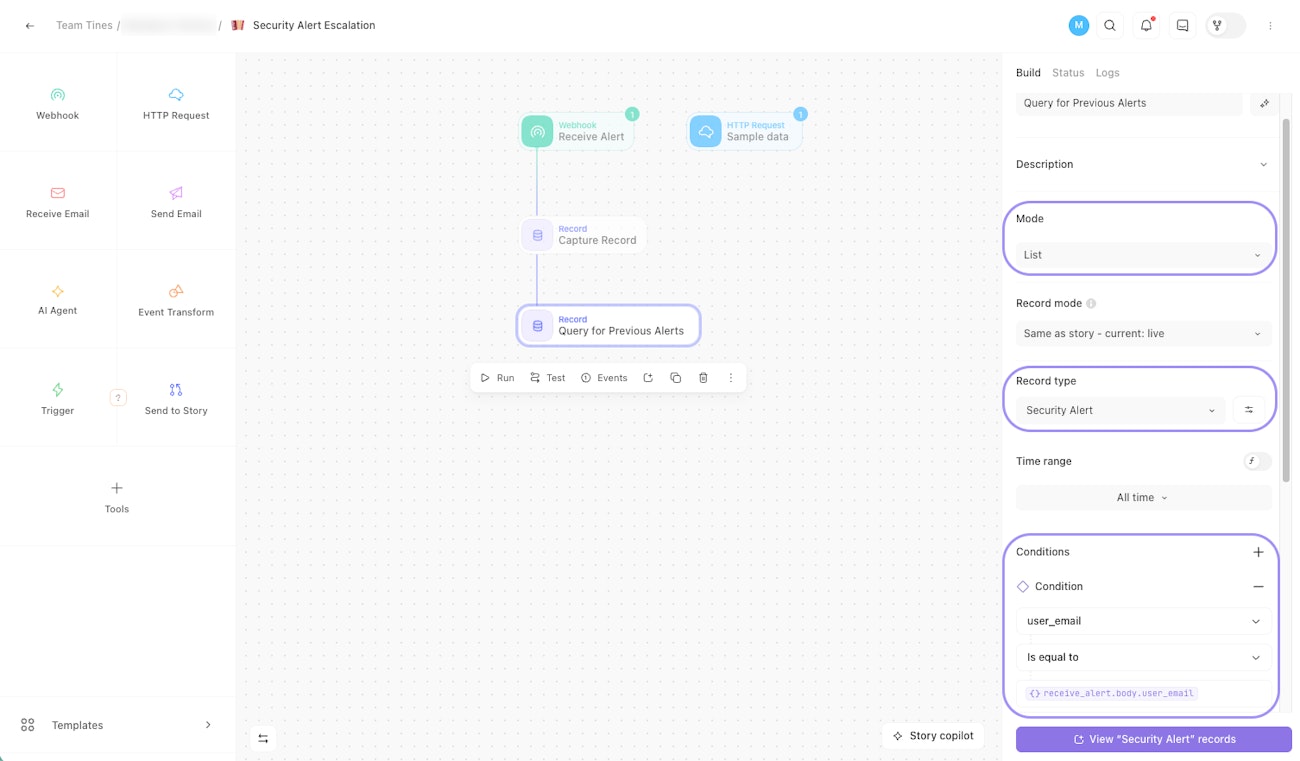Select the Query for Previous Alerts node
This screenshot has height=761, width=1300.
[608, 326]
